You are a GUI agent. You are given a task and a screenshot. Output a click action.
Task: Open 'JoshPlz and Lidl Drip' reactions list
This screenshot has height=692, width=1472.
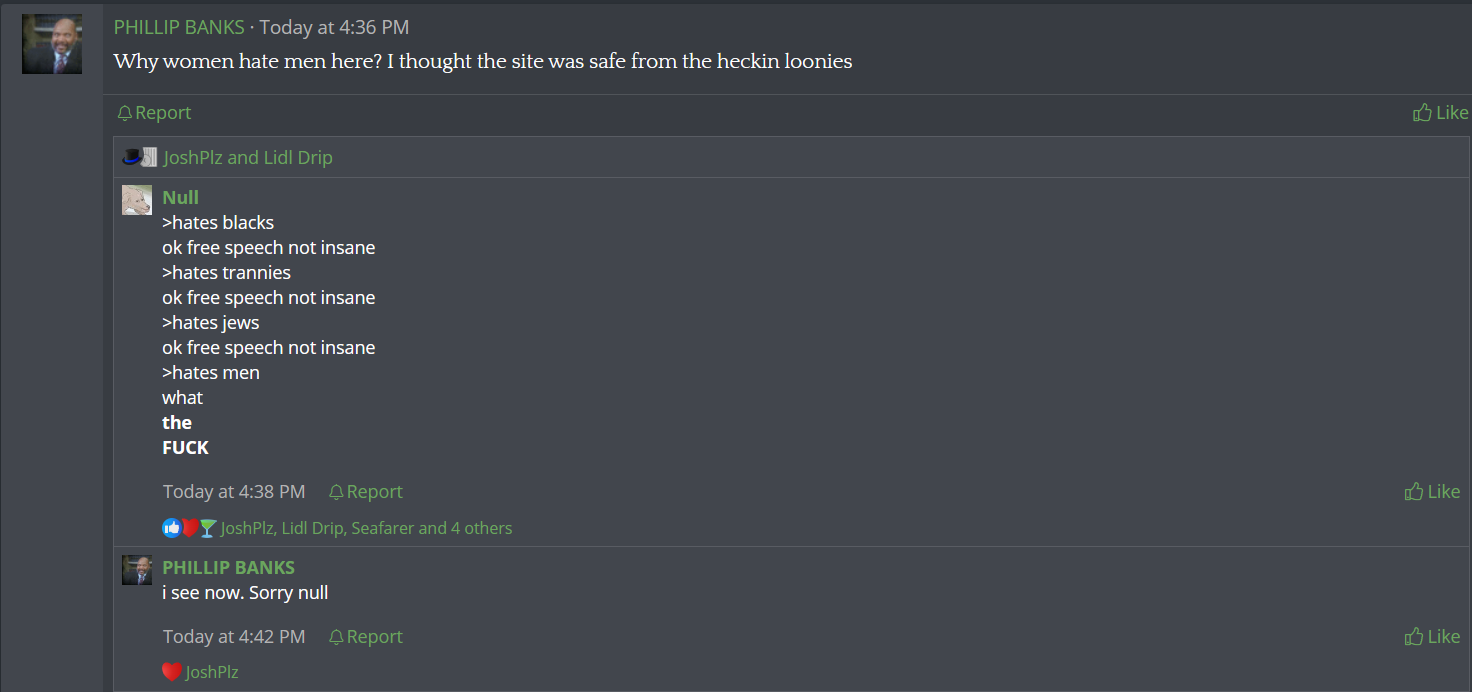click(248, 157)
